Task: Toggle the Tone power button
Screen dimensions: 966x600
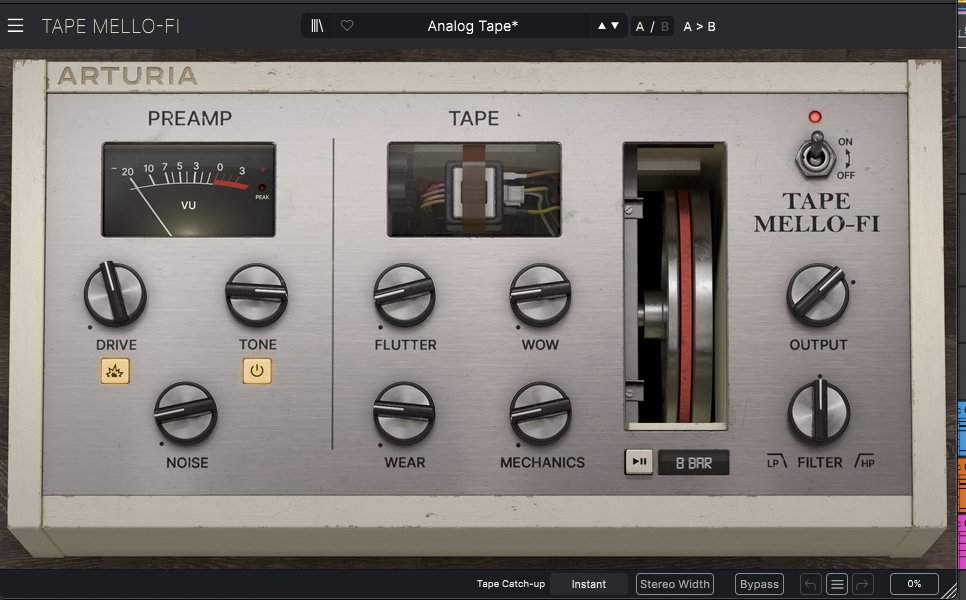Action: 256,370
